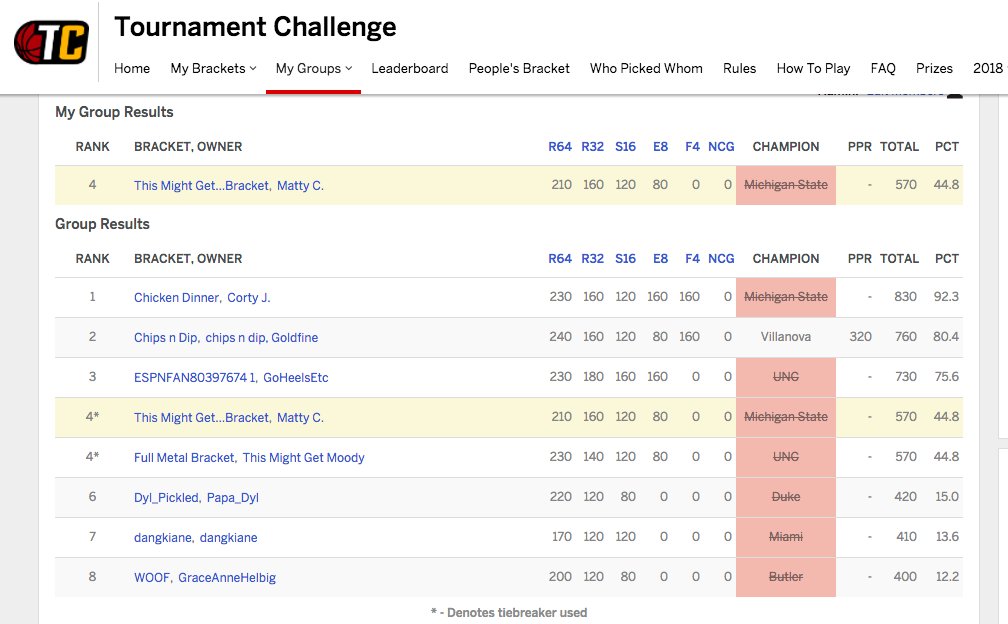Image resolution: width=1008 pixels, height=624 pixels.
Task: Click the crossed-out Miami champion cell
Action: pos(786,537)
